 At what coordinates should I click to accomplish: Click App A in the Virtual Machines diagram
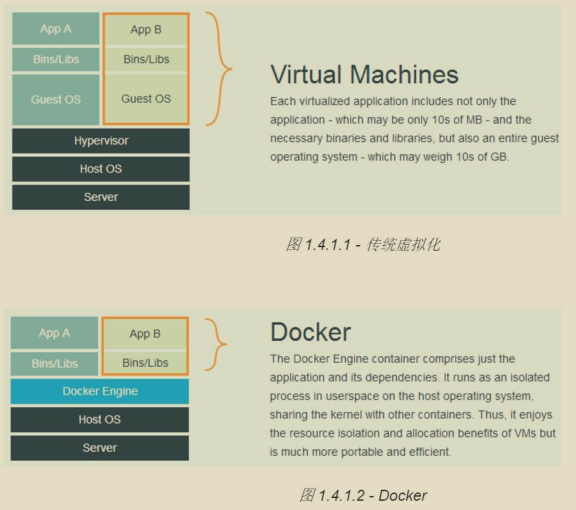click(55, 29)
